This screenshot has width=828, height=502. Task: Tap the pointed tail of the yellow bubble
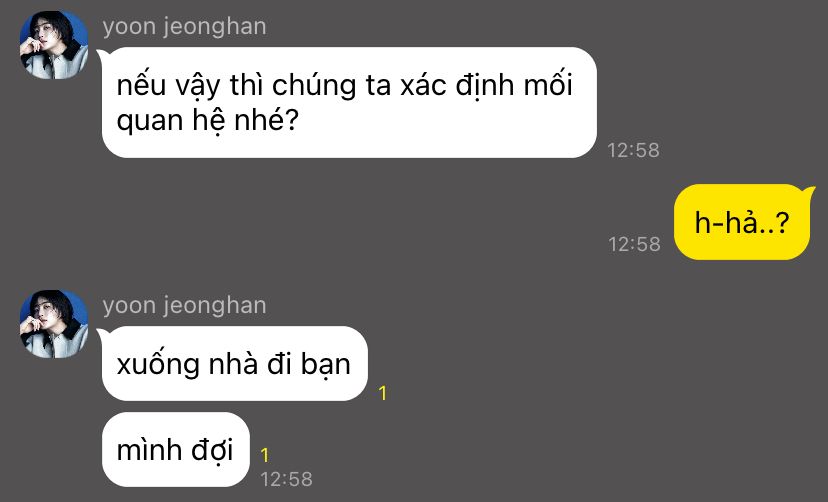[808, 191]
